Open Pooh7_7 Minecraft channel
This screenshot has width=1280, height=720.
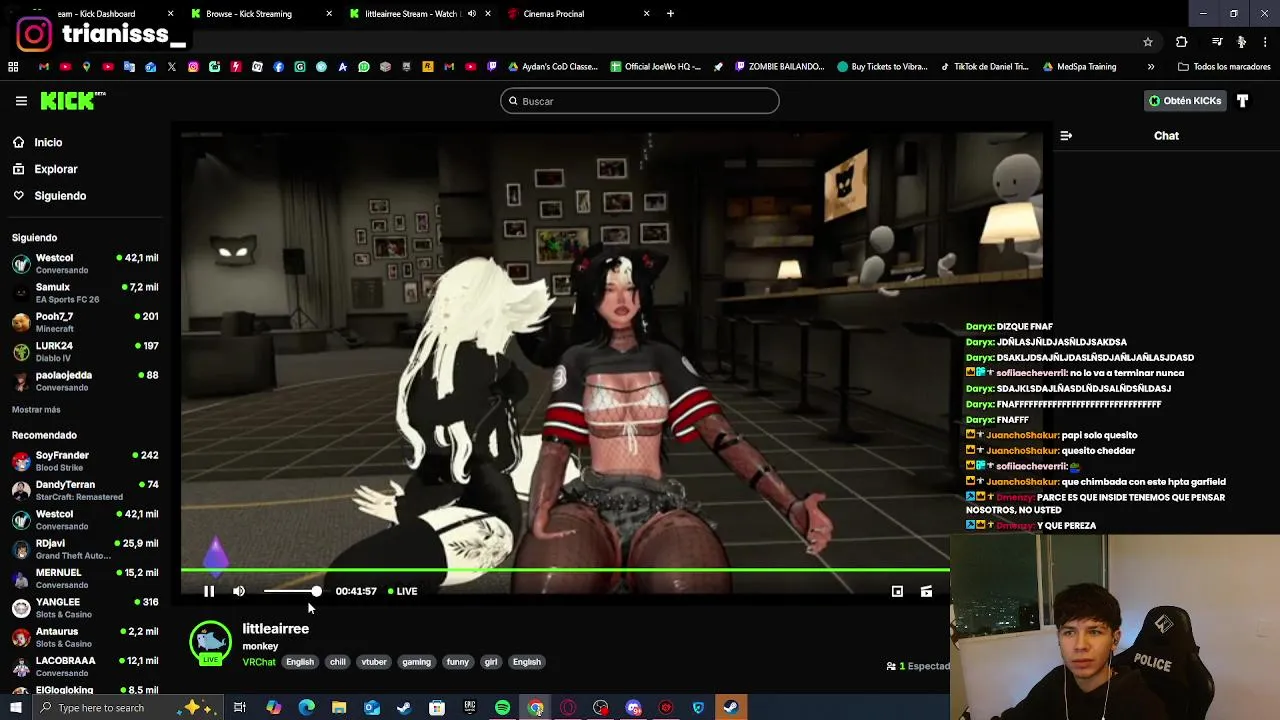pyautogui.click(x=85, y=322)
